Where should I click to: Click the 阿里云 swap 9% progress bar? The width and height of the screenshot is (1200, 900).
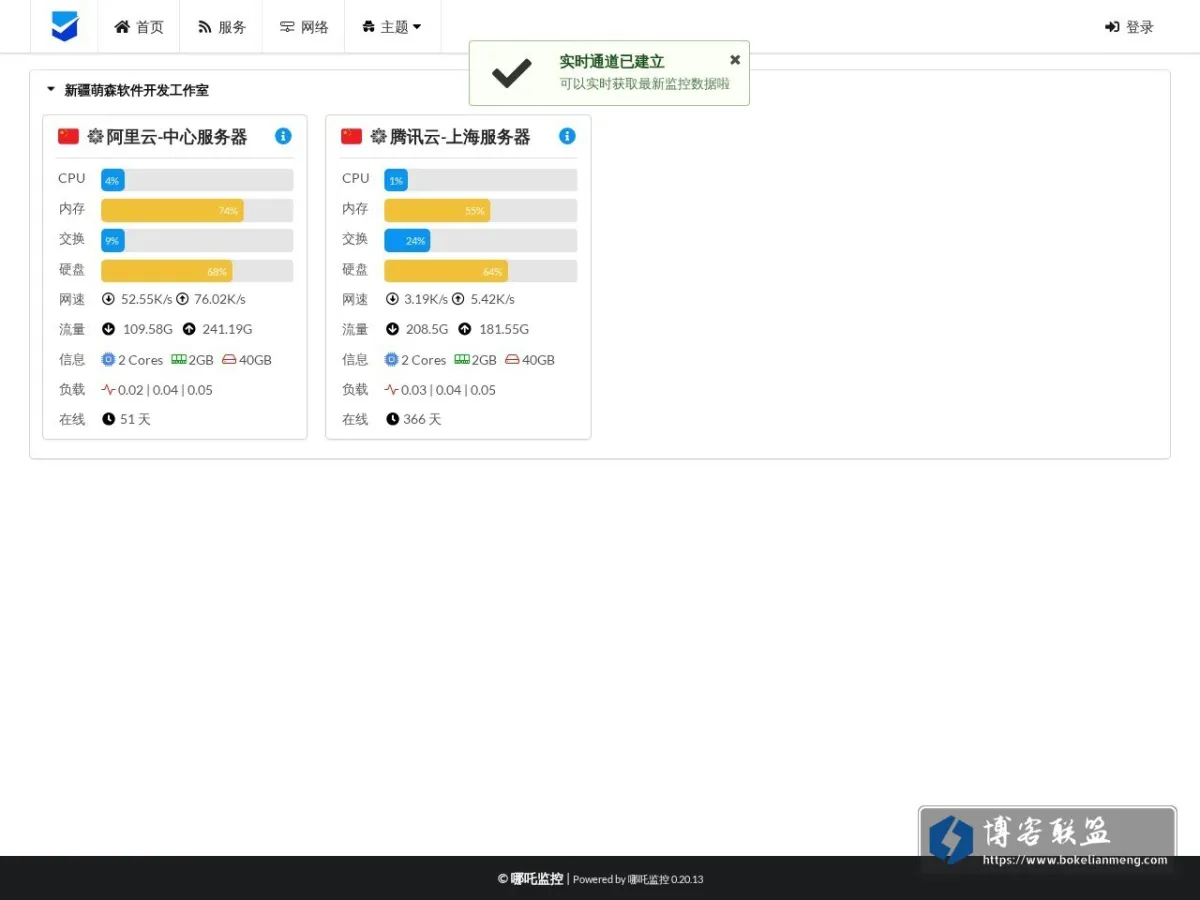tap(197, 240)
